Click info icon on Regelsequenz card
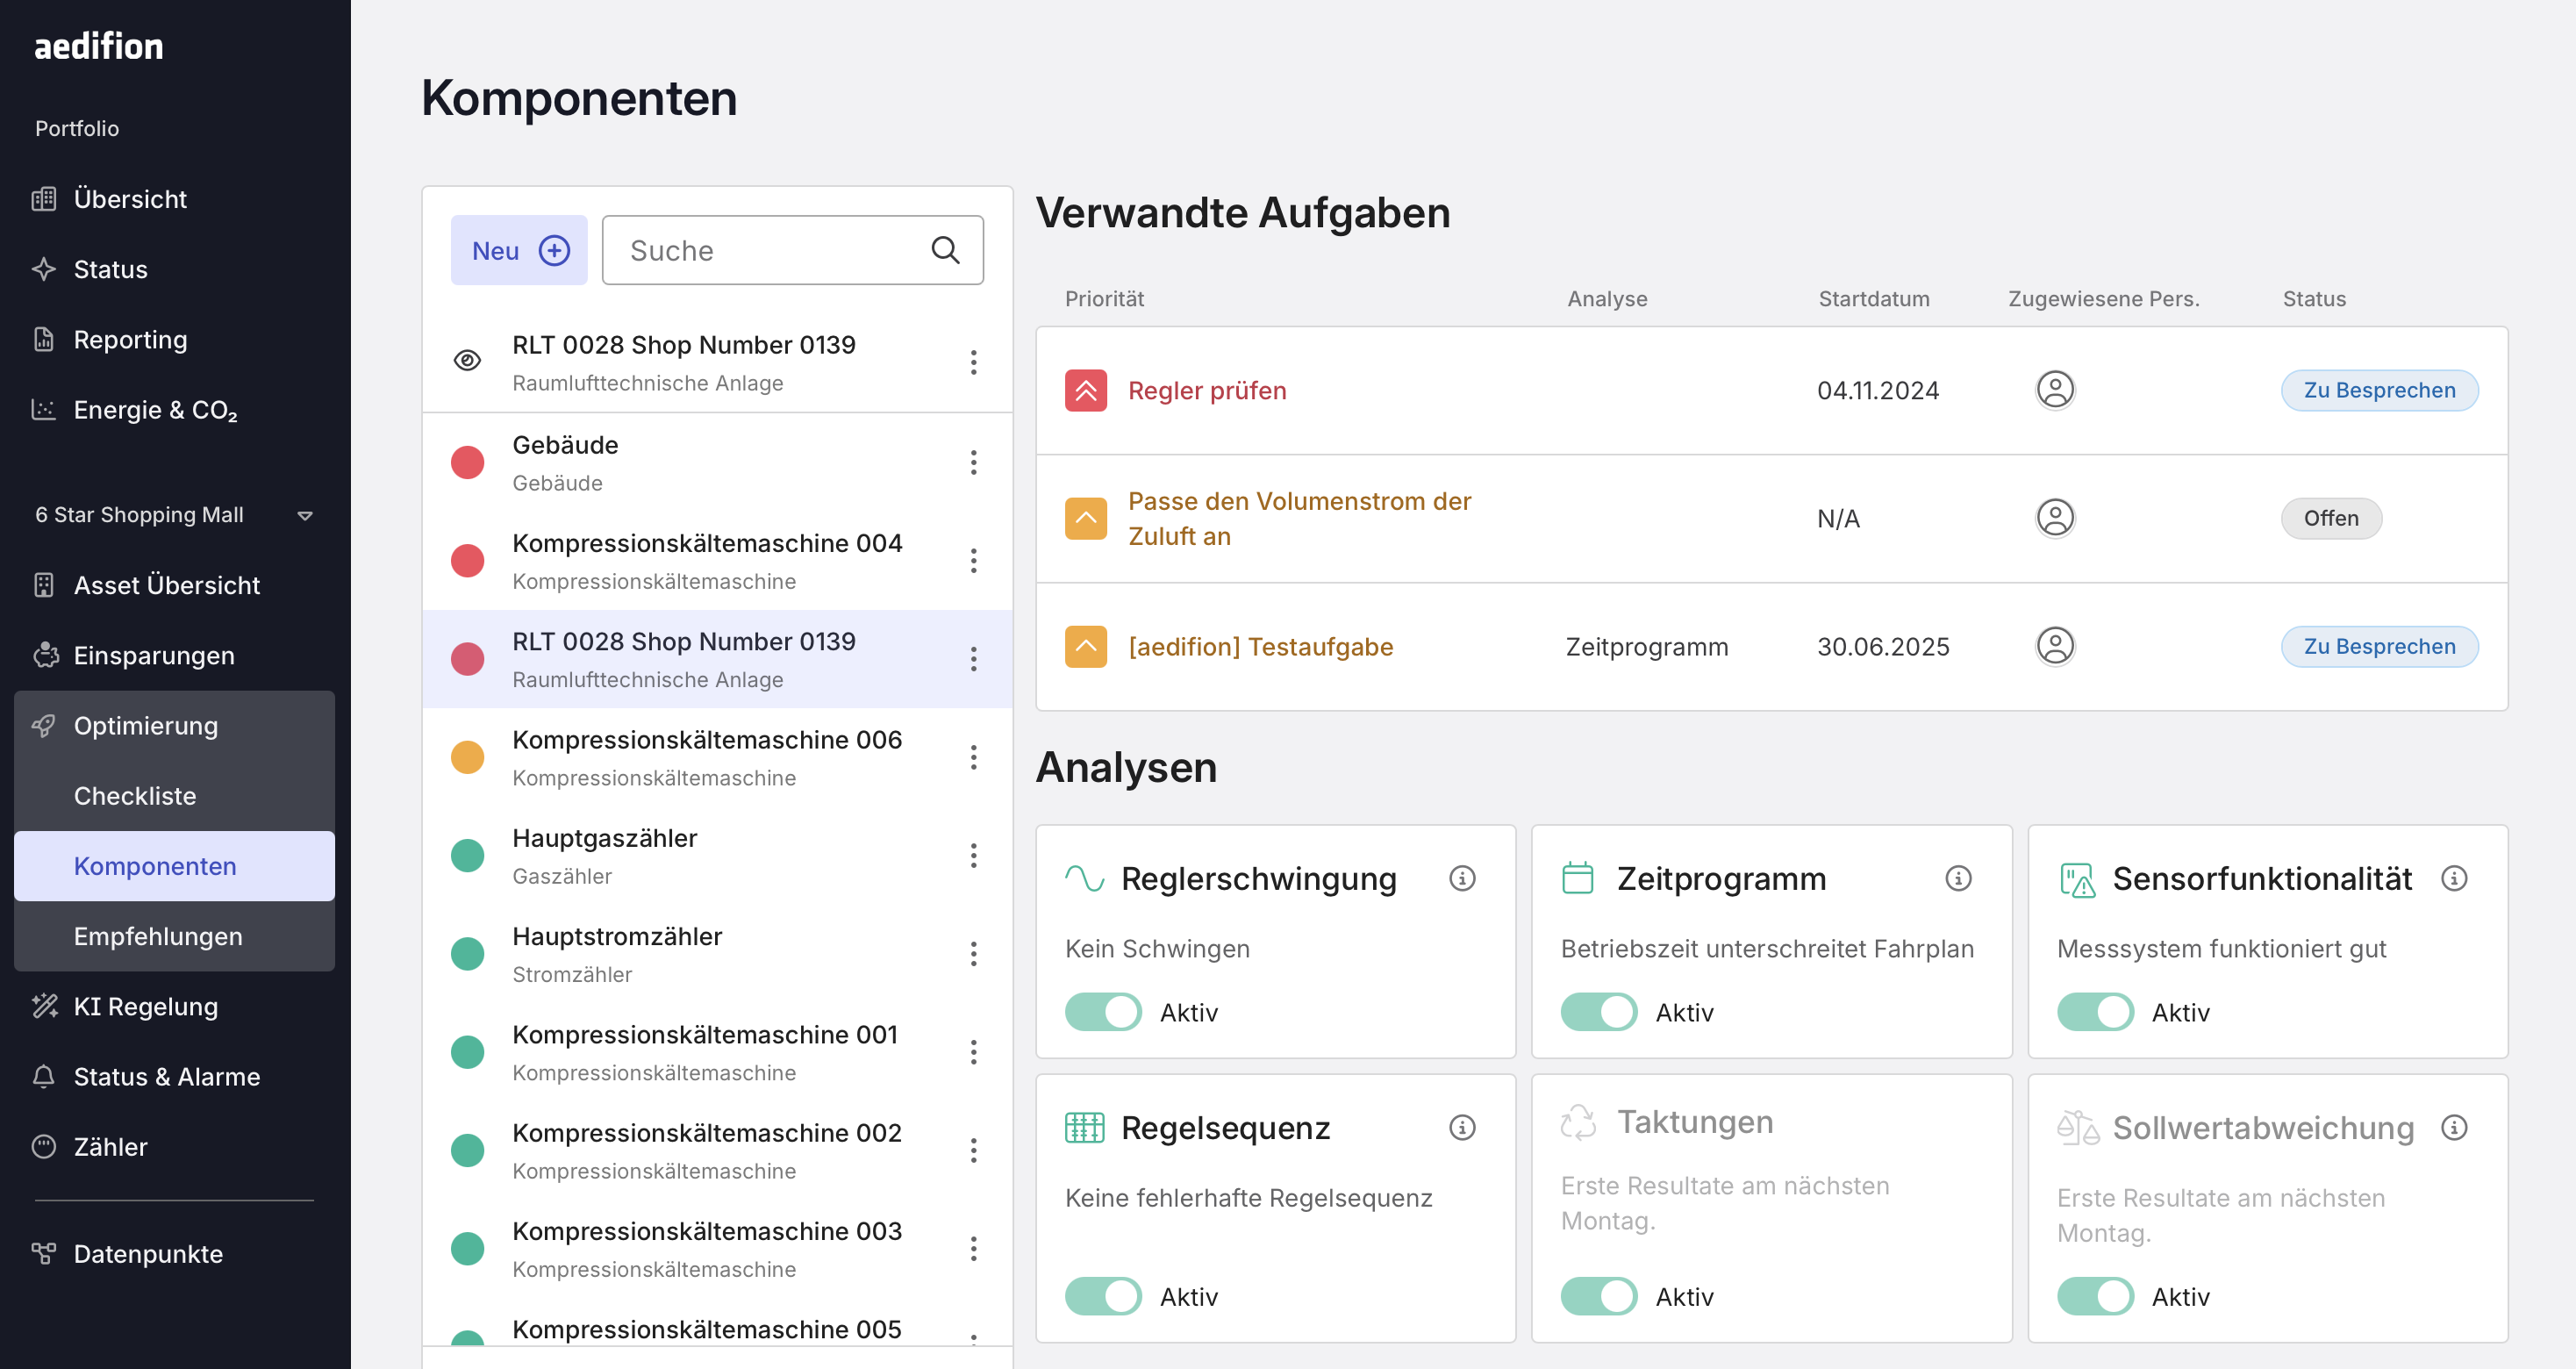The height and width of the screenshot is (1369, 2576). (x=1462, y=1127)
